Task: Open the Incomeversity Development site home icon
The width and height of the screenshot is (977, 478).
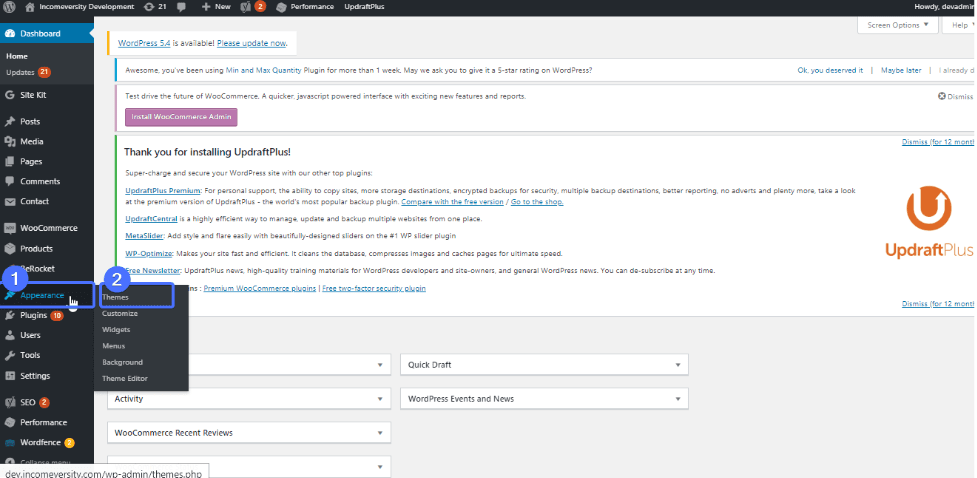Action: point(30,7)
